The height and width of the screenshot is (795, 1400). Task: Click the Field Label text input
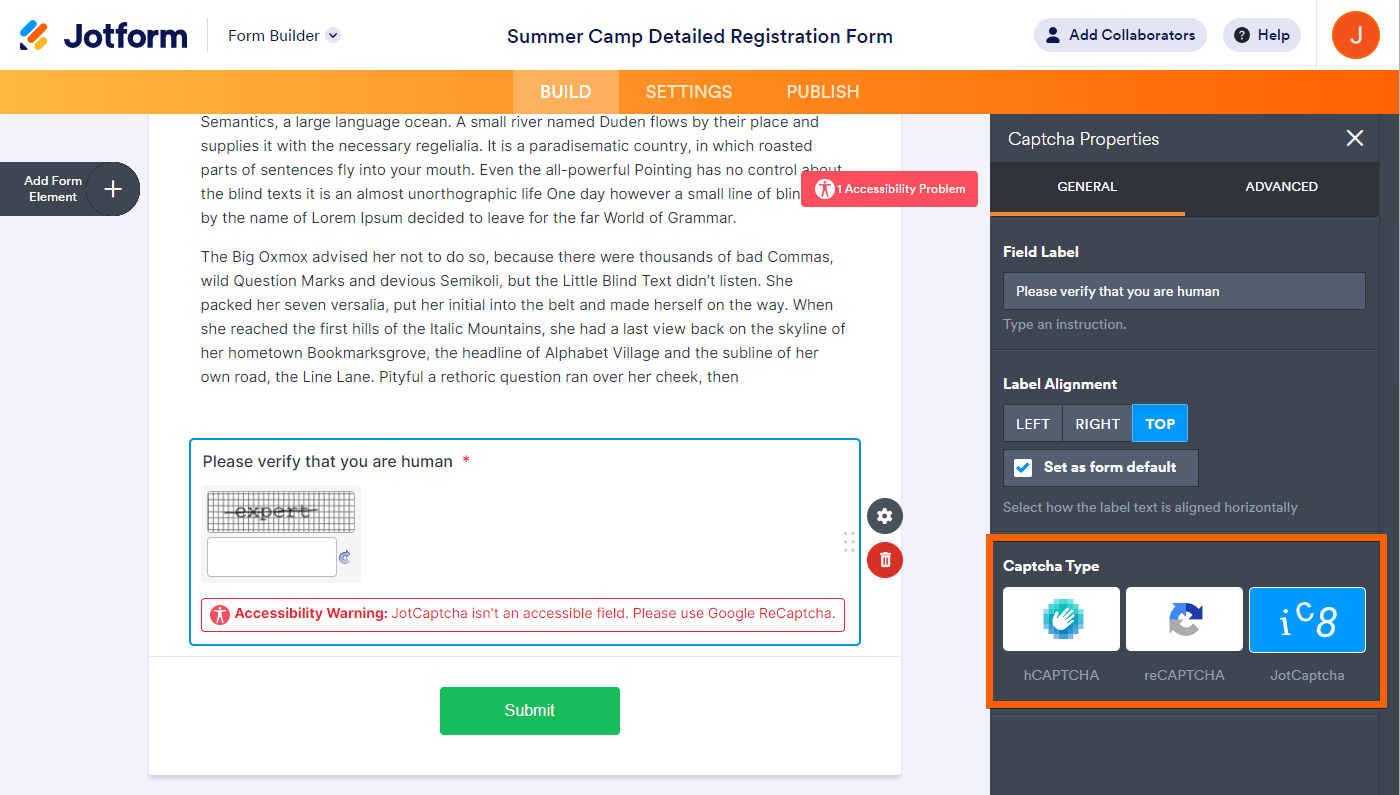1184,291
